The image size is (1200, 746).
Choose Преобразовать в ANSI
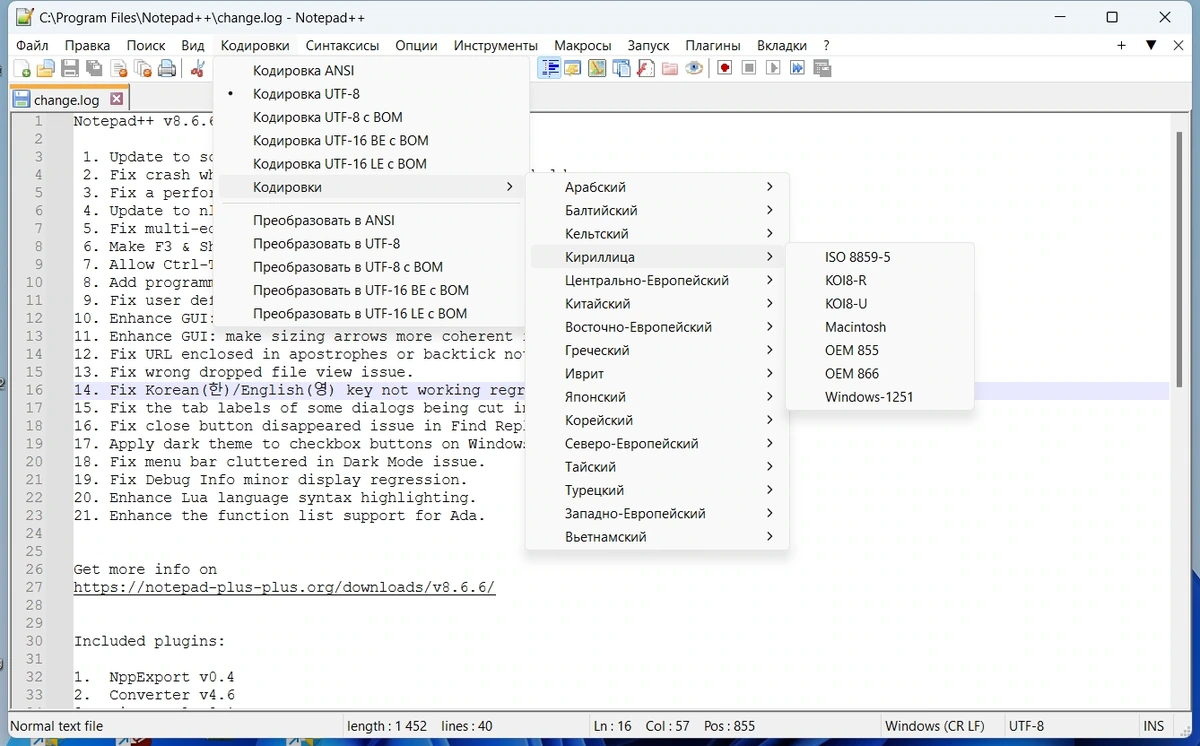[x=371, y=220]
